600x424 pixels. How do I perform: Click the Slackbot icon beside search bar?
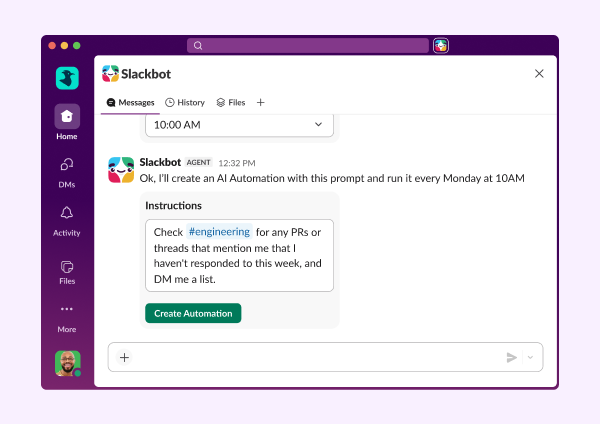tap(441, 45)
